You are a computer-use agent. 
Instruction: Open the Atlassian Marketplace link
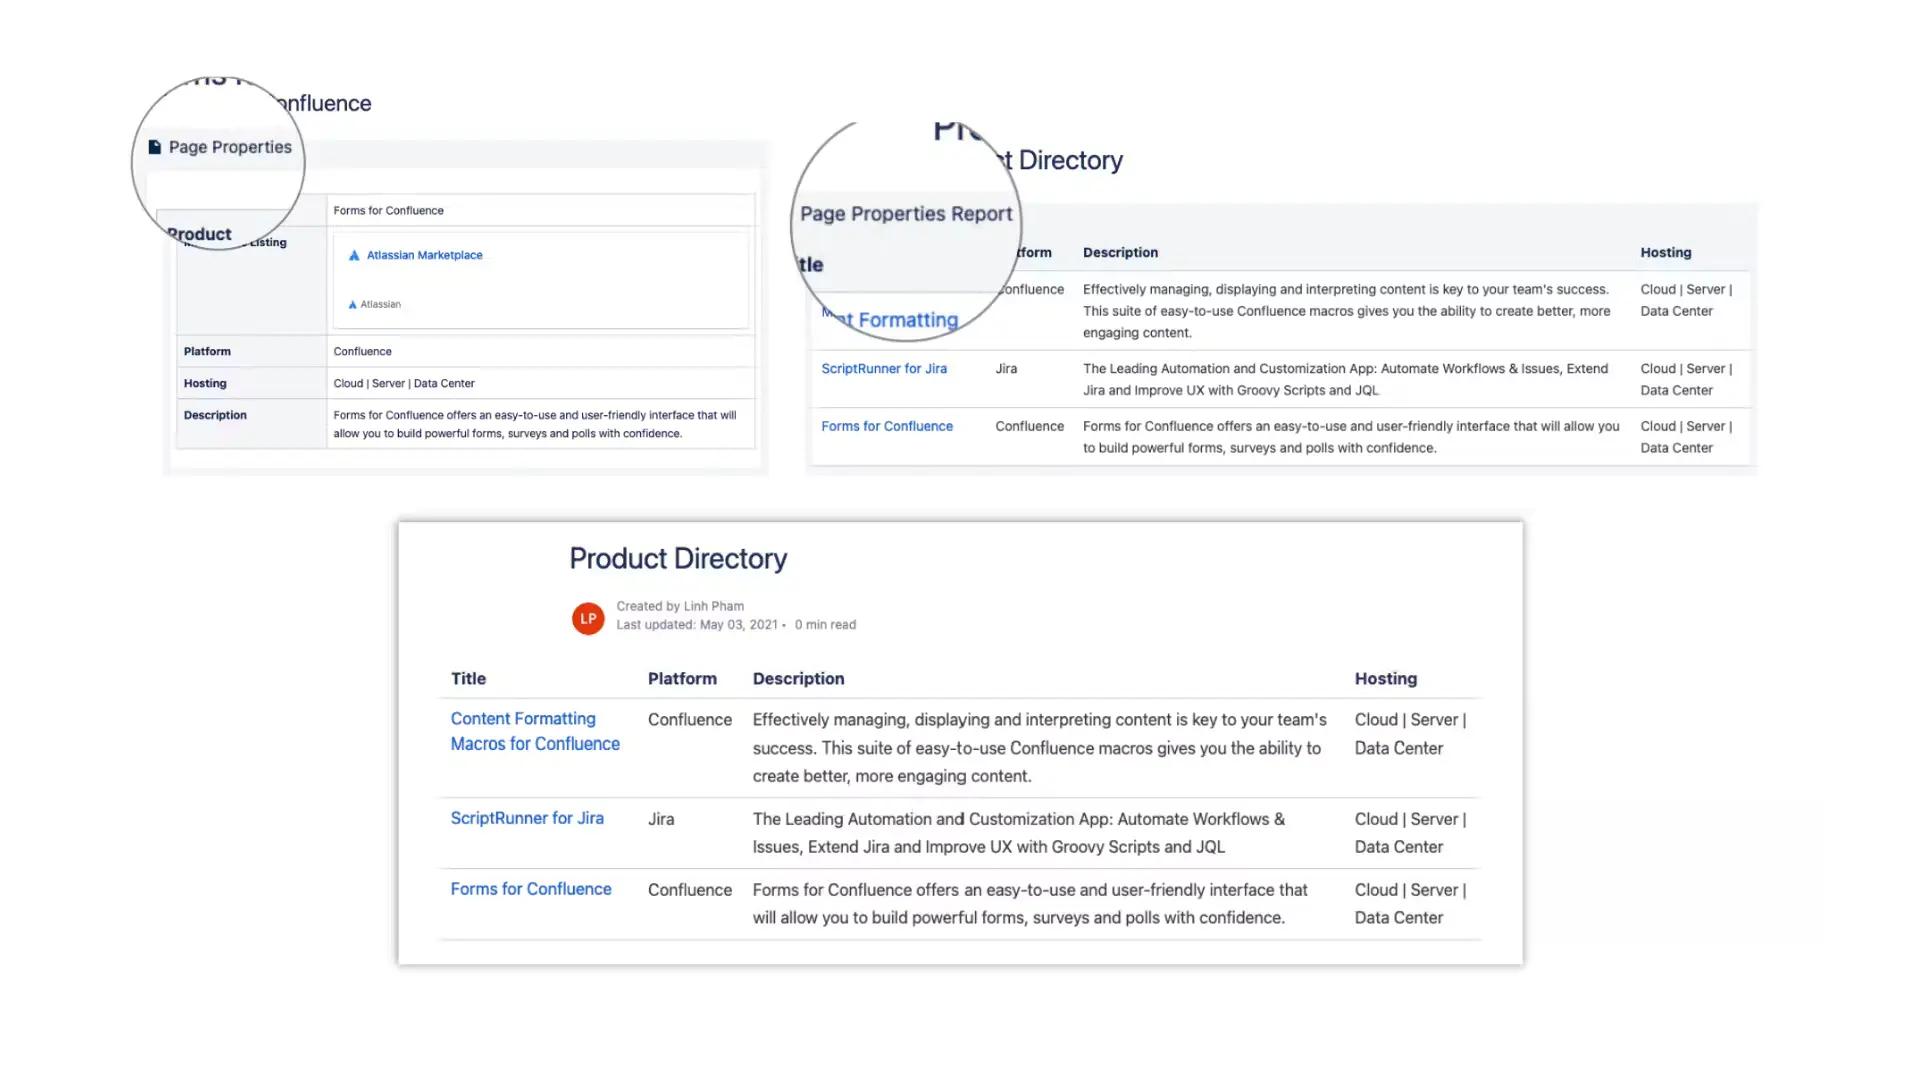(424, 255)
